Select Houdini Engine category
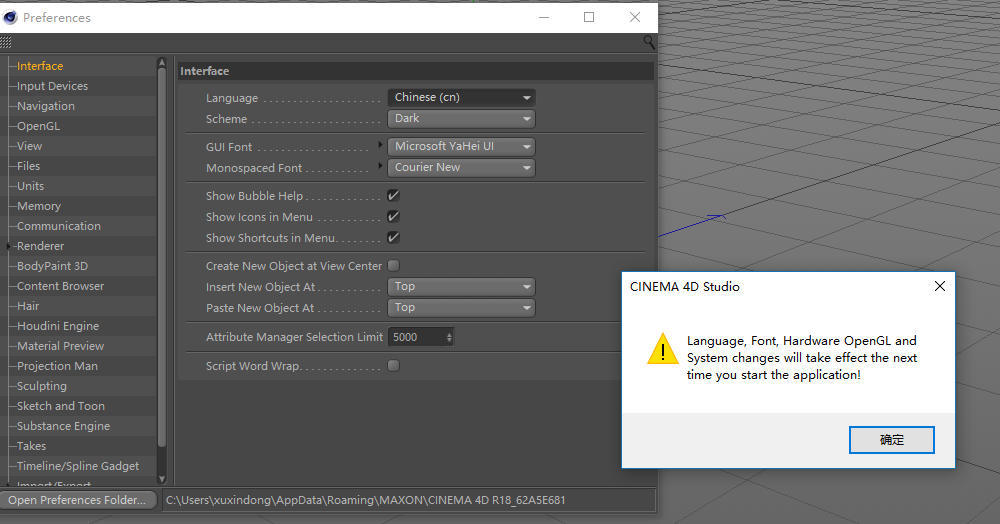Viewport: 1000px width, 524px height. [x=58, y=326]
